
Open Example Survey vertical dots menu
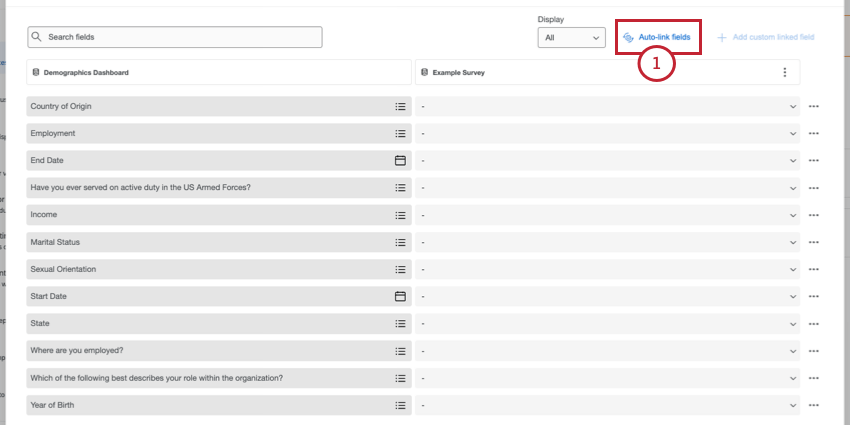(785, 72)
